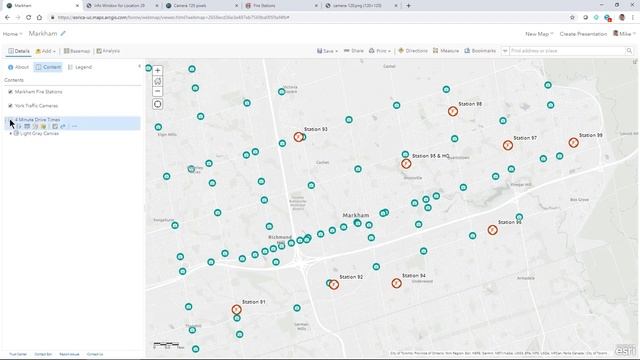Switch to the Legend tab
The width and height of the screenshot is (640, 360).
point(80,67)
